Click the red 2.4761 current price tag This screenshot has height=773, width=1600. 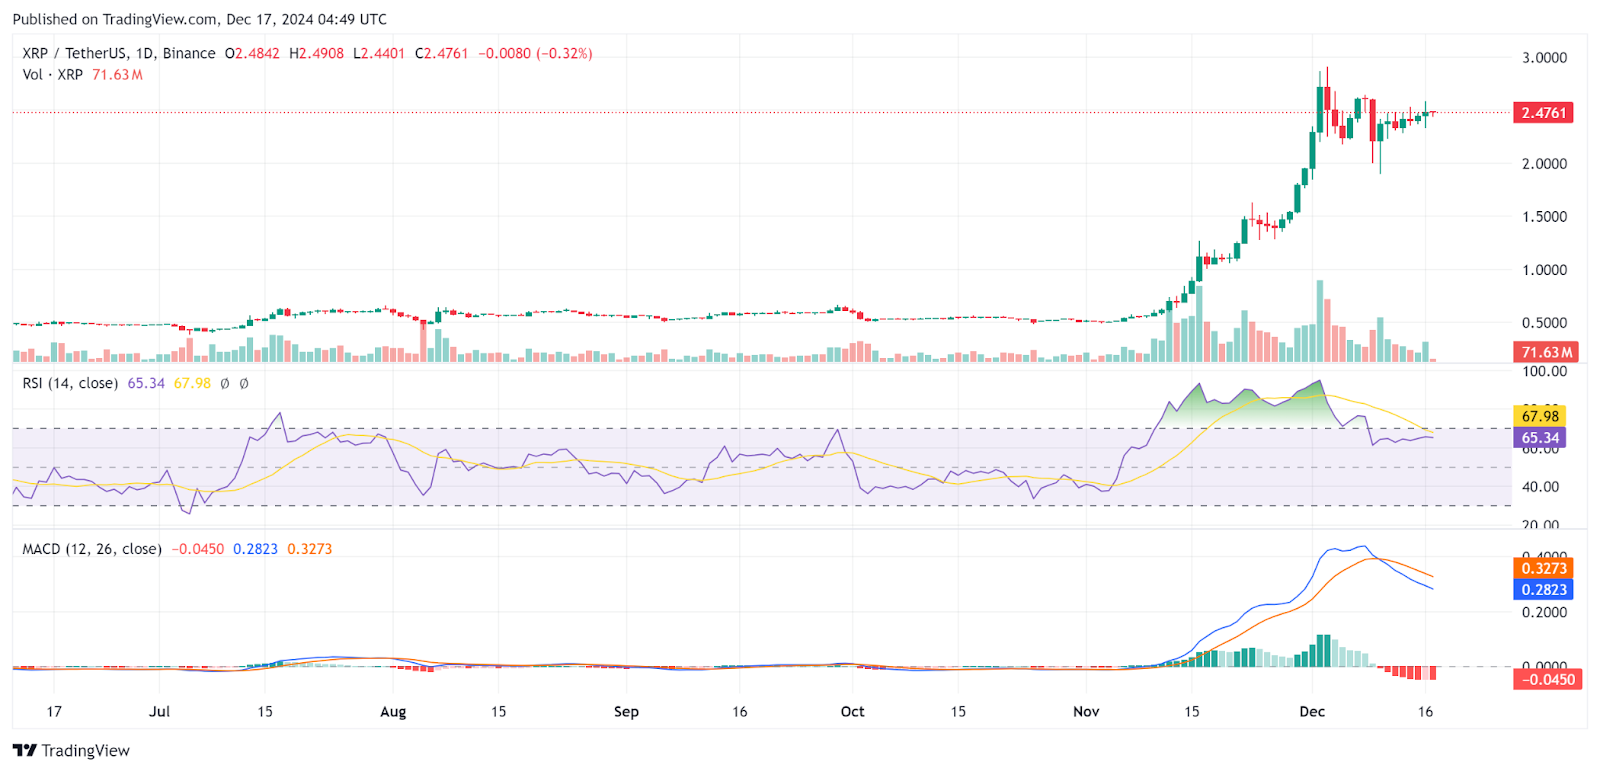point(1544,113)
